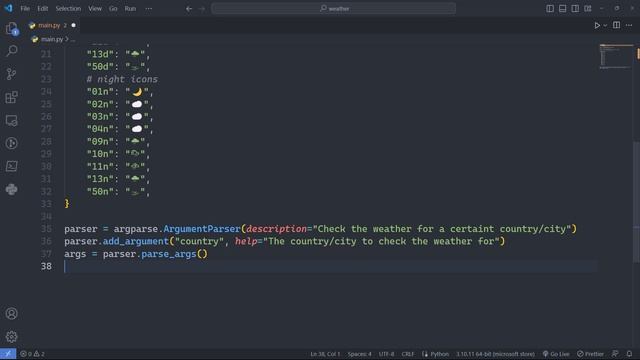The height and width of the screenshot is (360, 640).
Task: Open the Explorer view in activity bar
Action: click(11, 28)
